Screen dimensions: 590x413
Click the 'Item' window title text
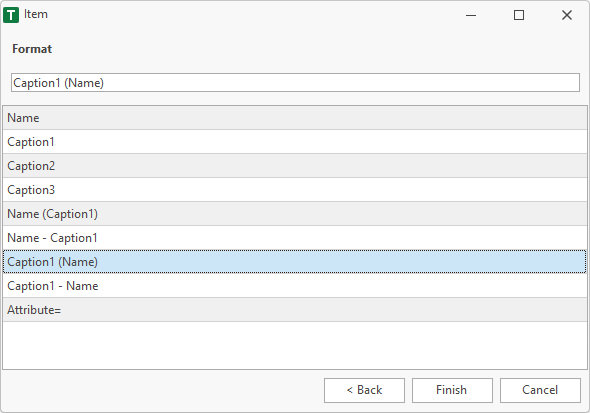(36, 14)
